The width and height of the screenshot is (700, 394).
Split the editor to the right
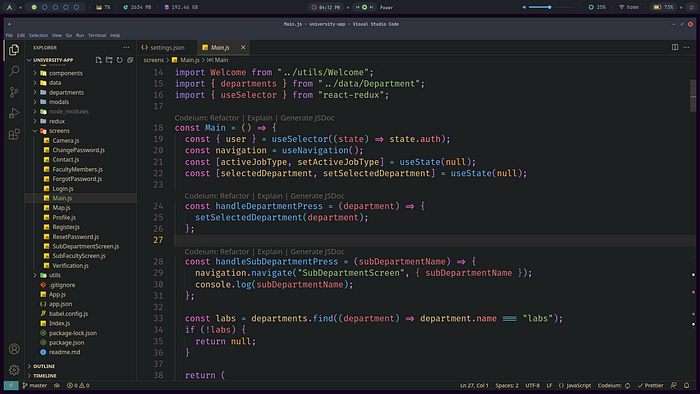coord(675,47)
